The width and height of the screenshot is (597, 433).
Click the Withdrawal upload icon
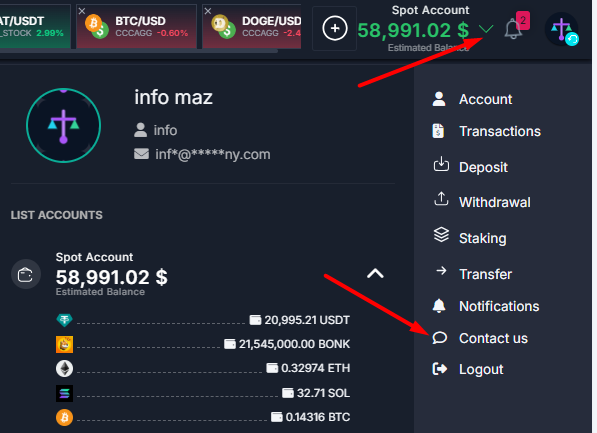pyautogui.click(x=441, y=199)
